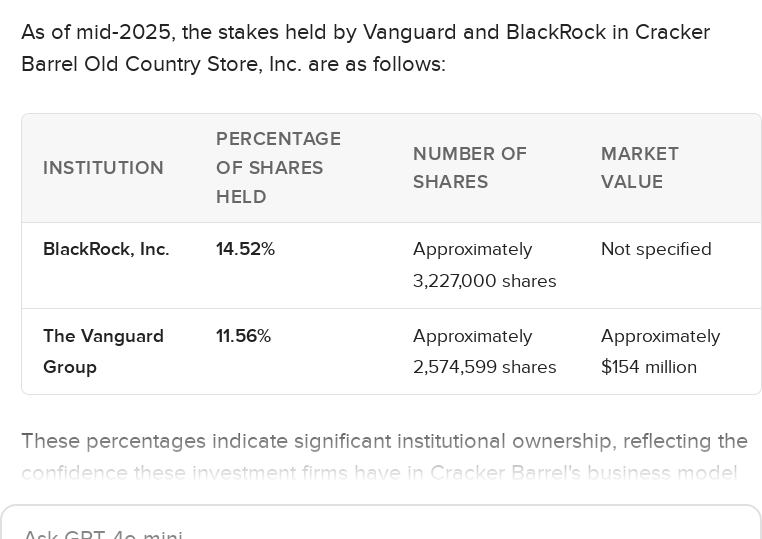Click the MARKET VALUE column header
Image resolution: width=762 pixels, height=539 pixels.
click(639, 168)
